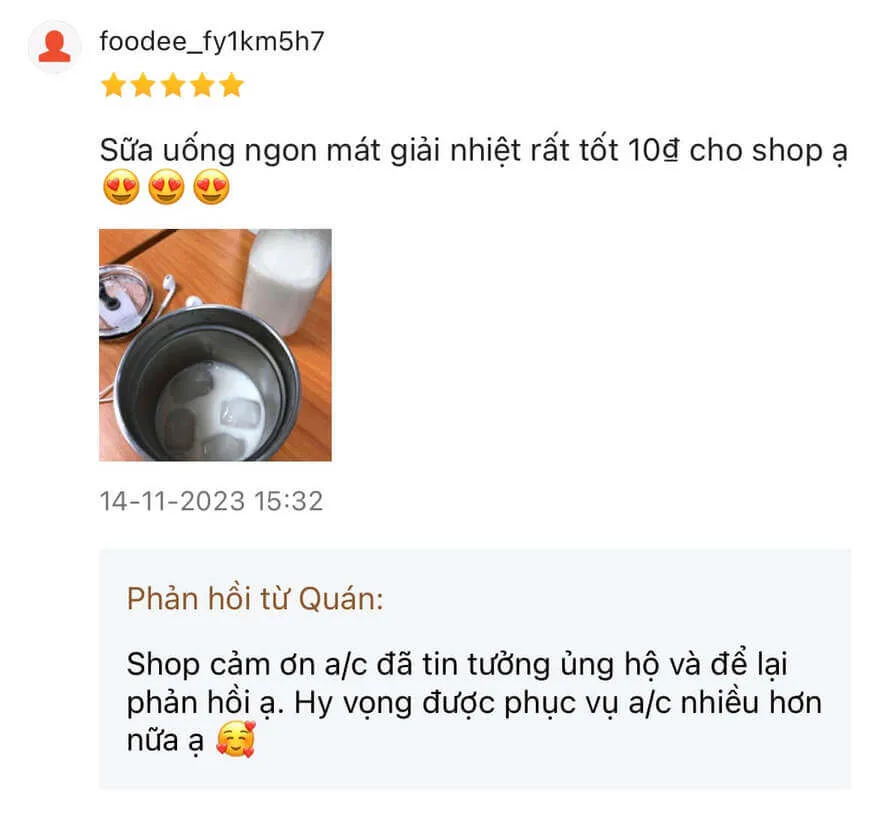Open reviewer foodee_fy1km5h7's profile name
Viewport: 878px width, 818px height.
[212, 42]
